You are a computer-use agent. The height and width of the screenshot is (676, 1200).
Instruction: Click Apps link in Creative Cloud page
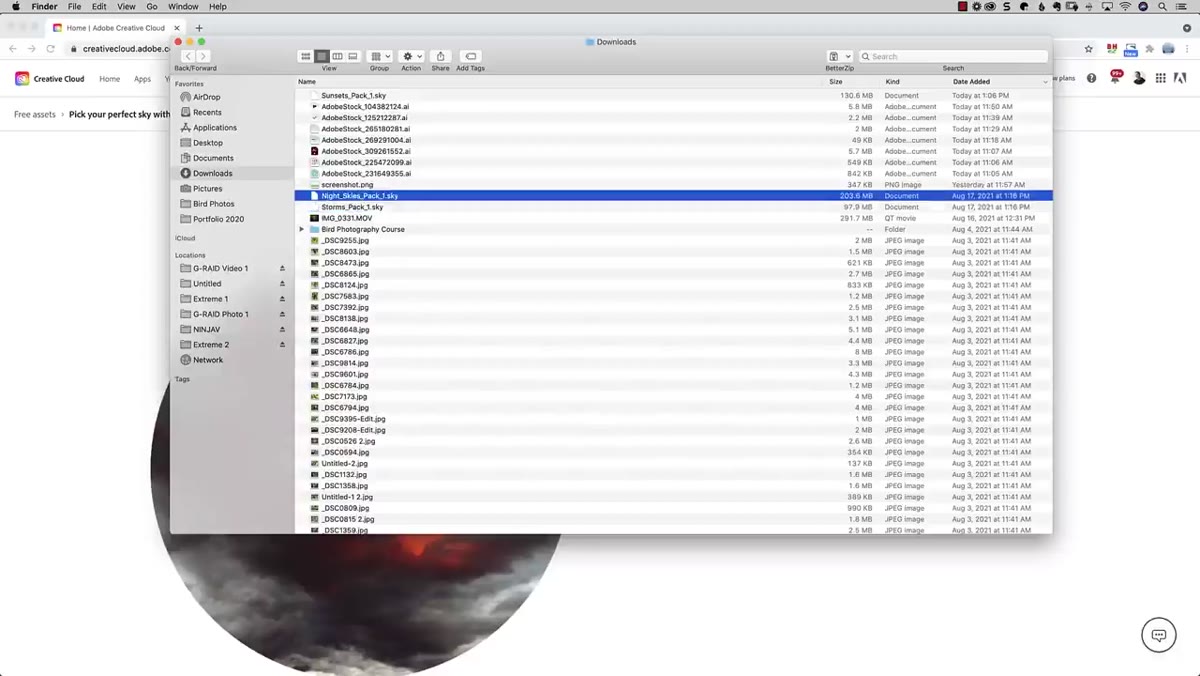click(143, 79)
